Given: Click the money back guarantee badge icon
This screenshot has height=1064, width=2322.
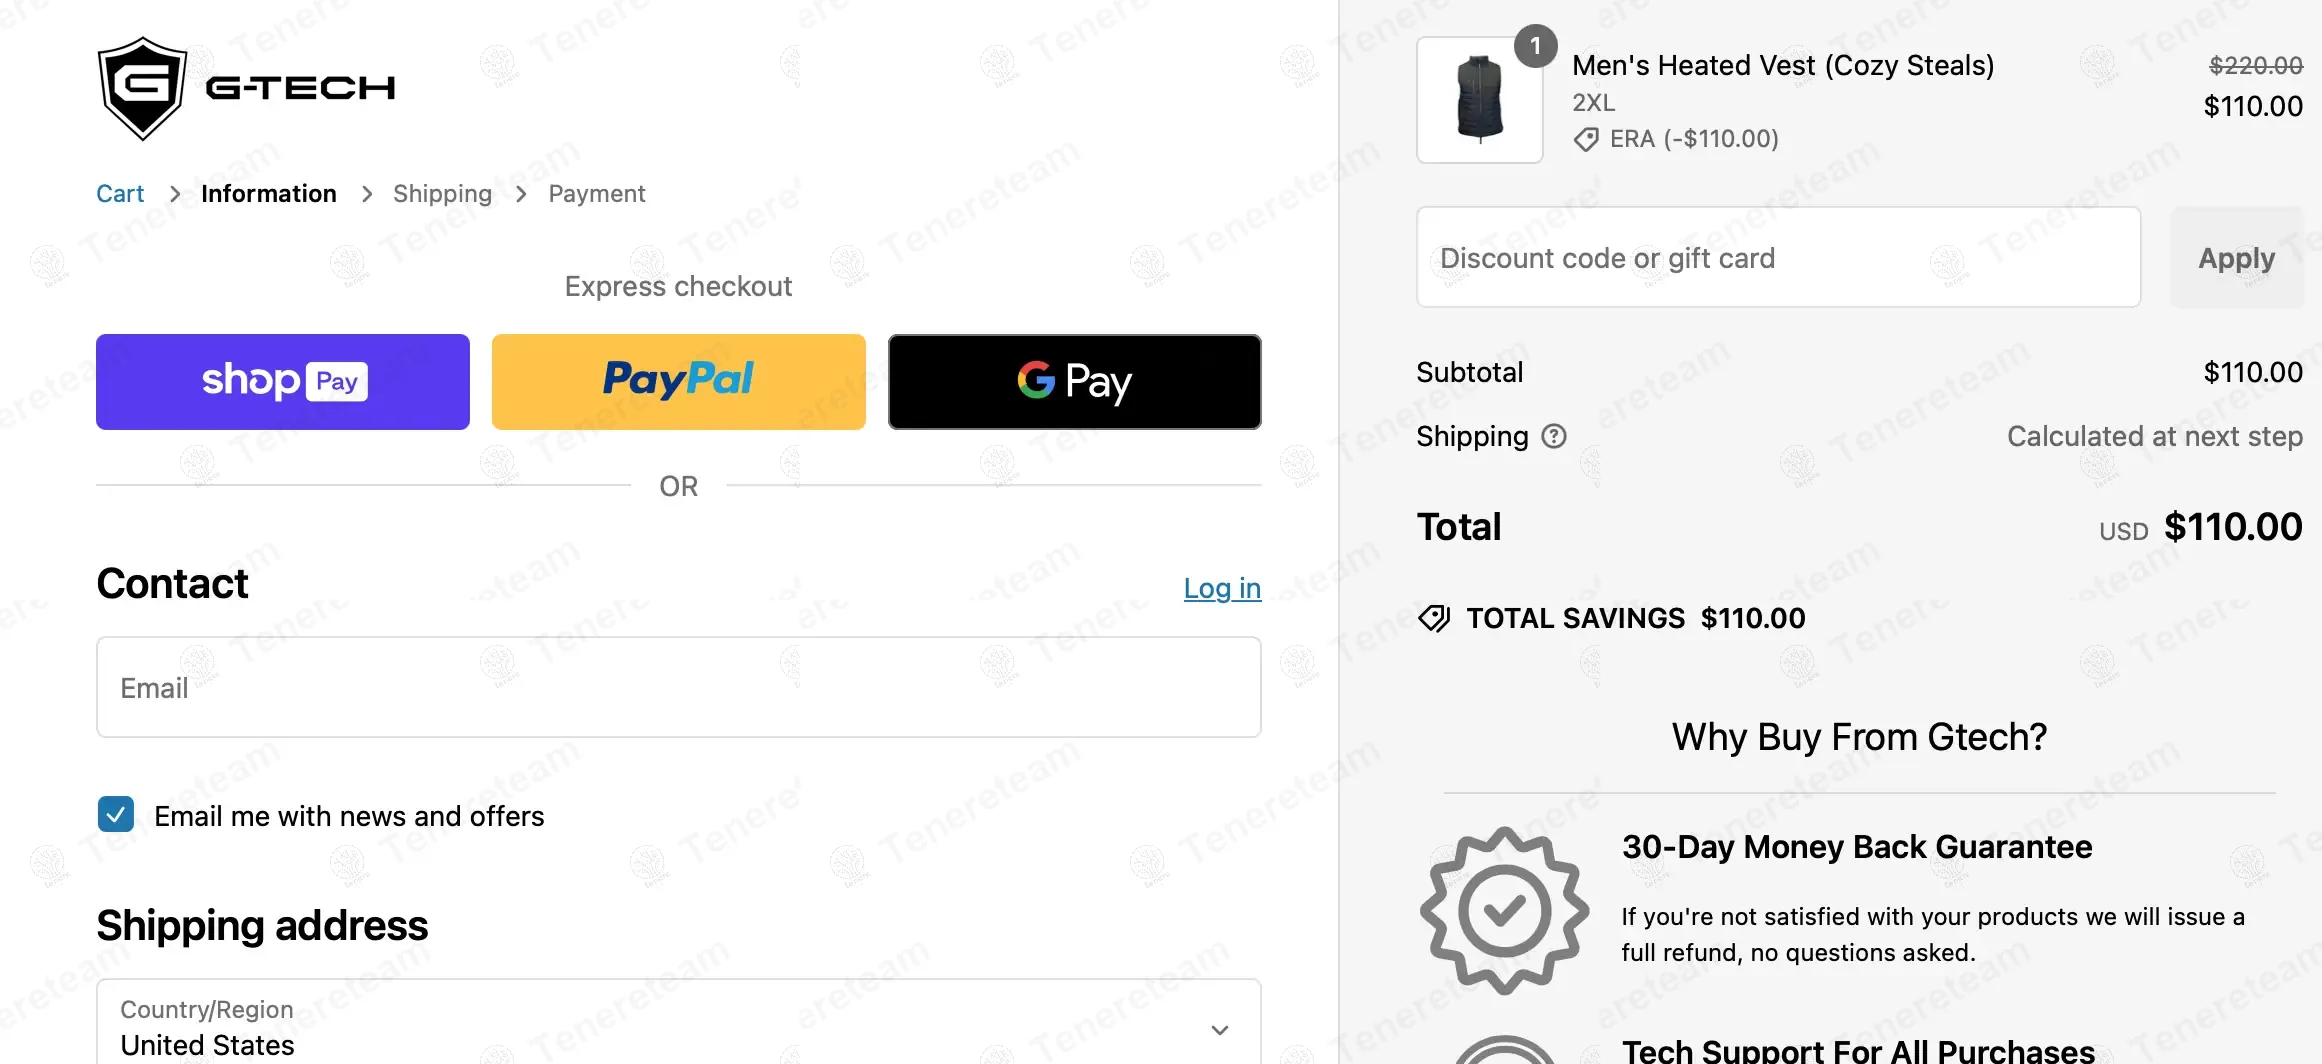Looking at the screenshot, I should tap(1503, 910).
